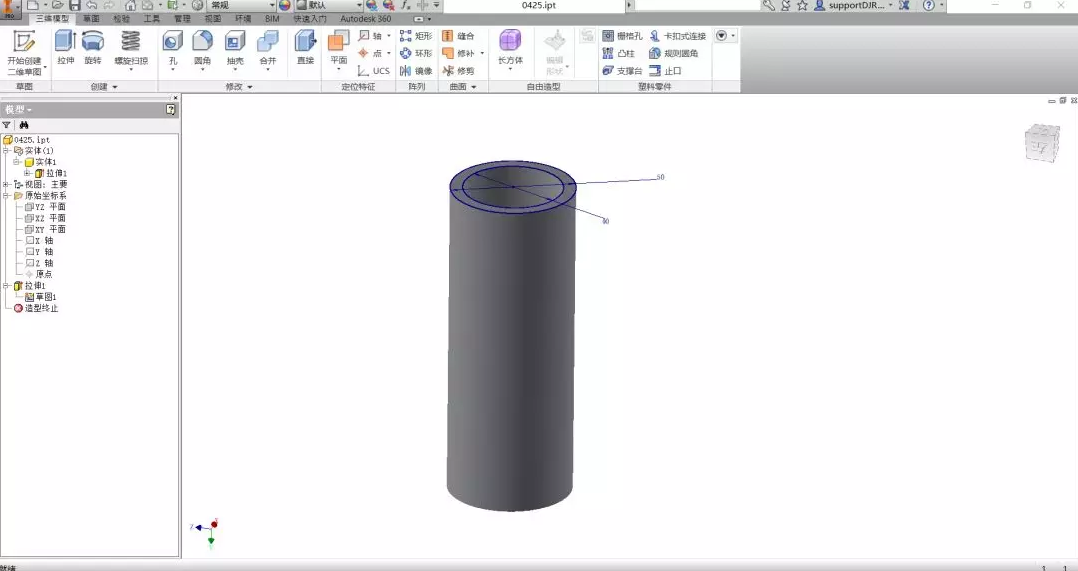1078x571 pixels.
Task: Create a UCS coordinate system
Action: coord(373,71)
